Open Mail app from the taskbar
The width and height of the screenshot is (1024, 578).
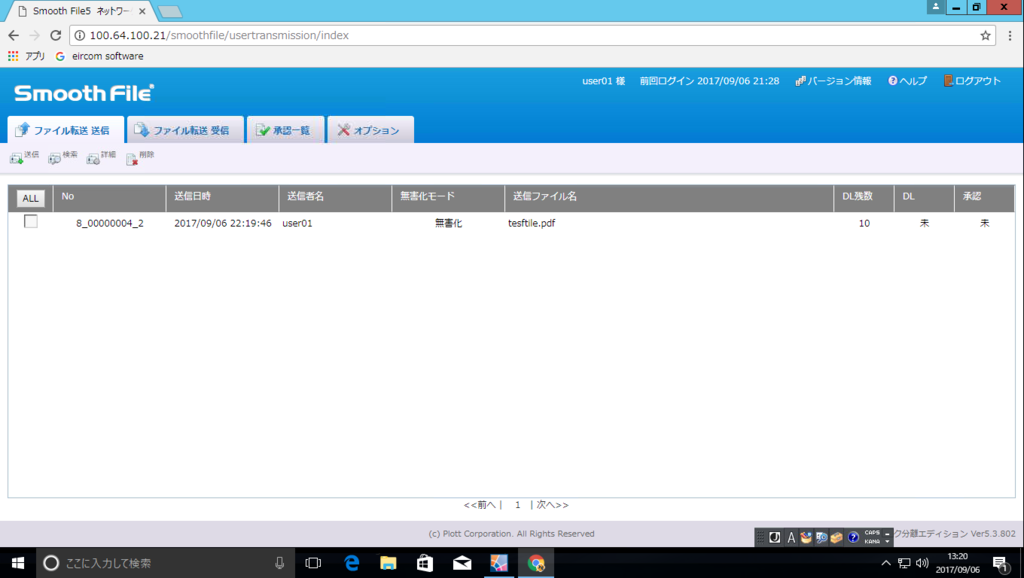pyautogui.click(x=462, y=562)
